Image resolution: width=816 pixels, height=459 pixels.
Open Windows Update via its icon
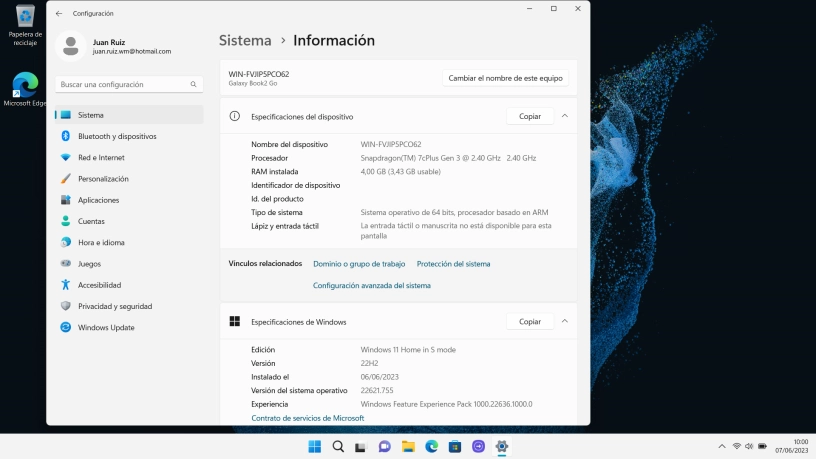(66, 327)
